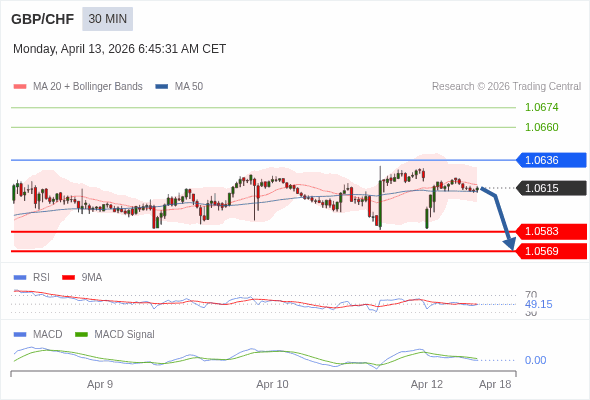Click the black 1.0615 current price tag
Image resolution: width=590 pixels, height=400 pixels.
(x=551, y=188)
